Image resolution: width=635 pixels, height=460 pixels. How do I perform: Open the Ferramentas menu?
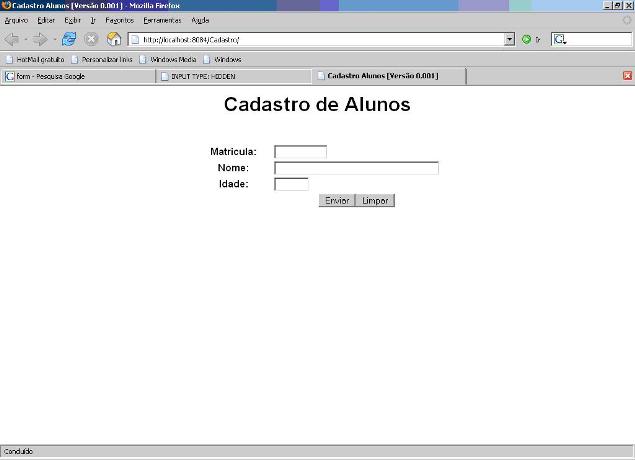click(x=162, y=20)
